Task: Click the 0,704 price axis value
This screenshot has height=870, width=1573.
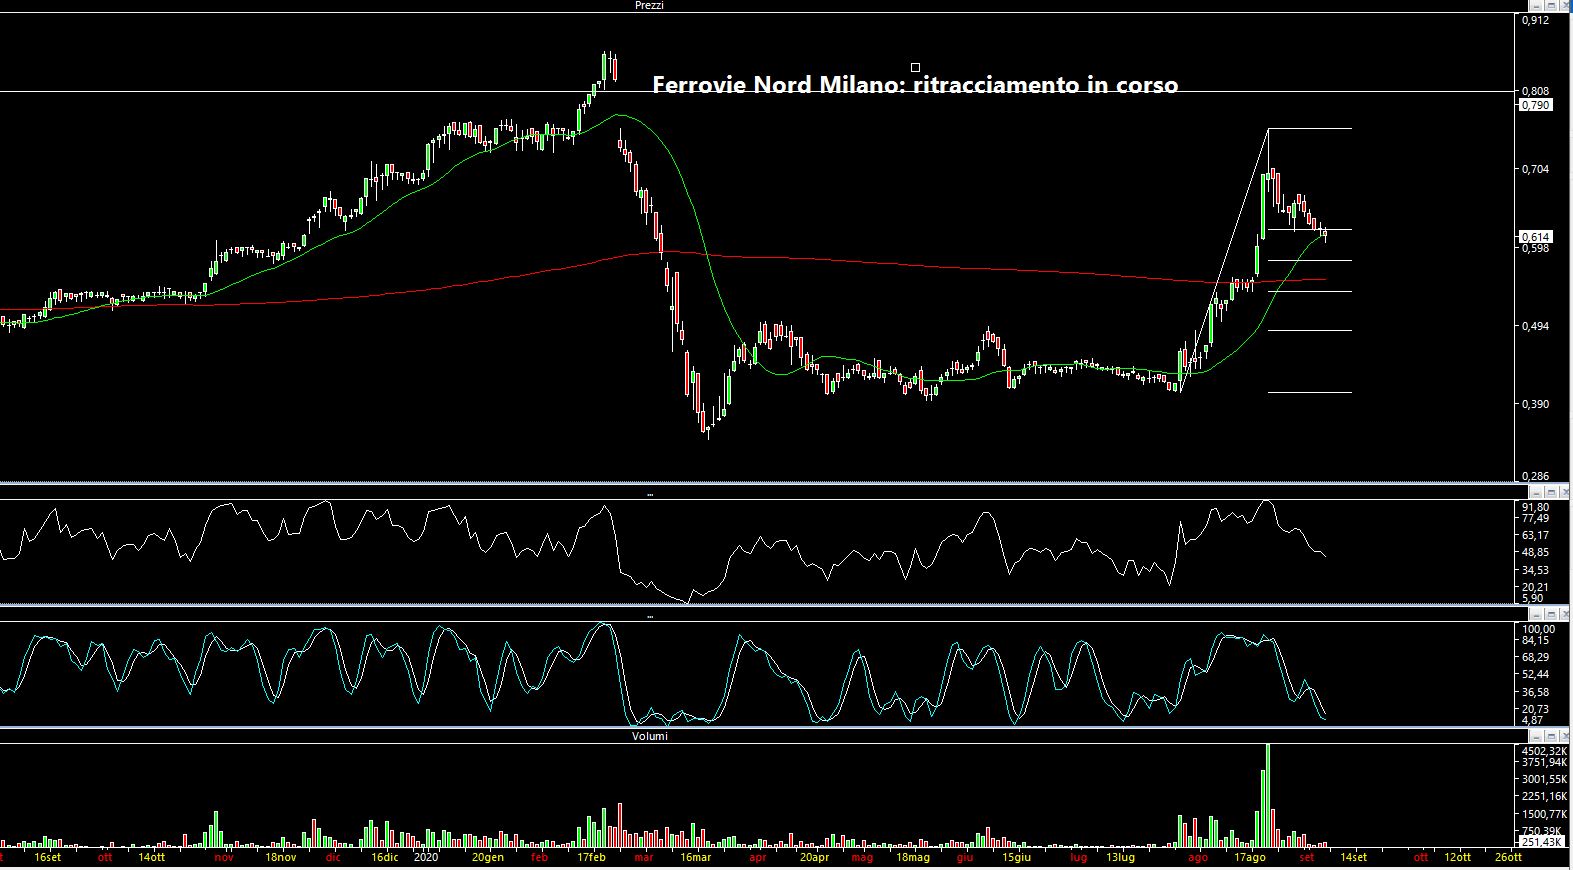Action: pyautogui.click(x=1535, y=169)
